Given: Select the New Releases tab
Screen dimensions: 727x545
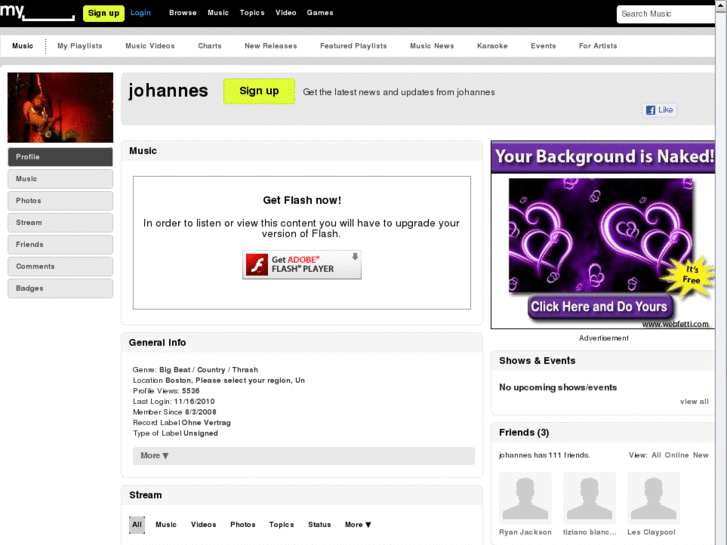Looking at the screenshot, I should (271, 46).
